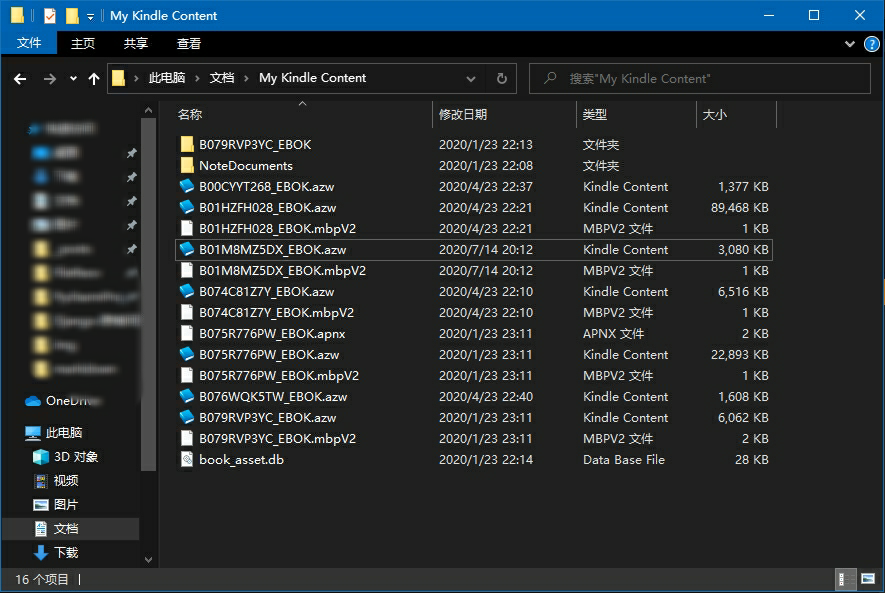This screenshot has height=593, width=885.
Task: Click the Back arrow navigation button
Action: pos(20,78)
